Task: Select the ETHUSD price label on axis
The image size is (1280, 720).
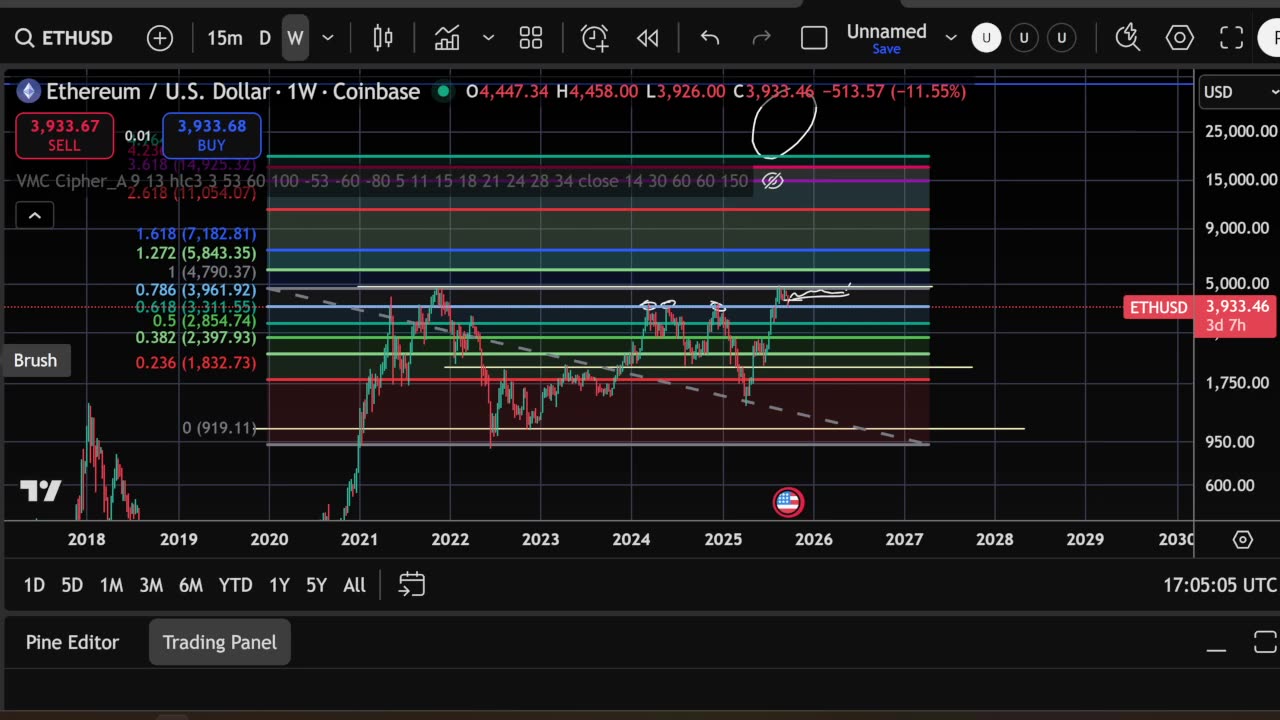Action: coord(1158,307)
